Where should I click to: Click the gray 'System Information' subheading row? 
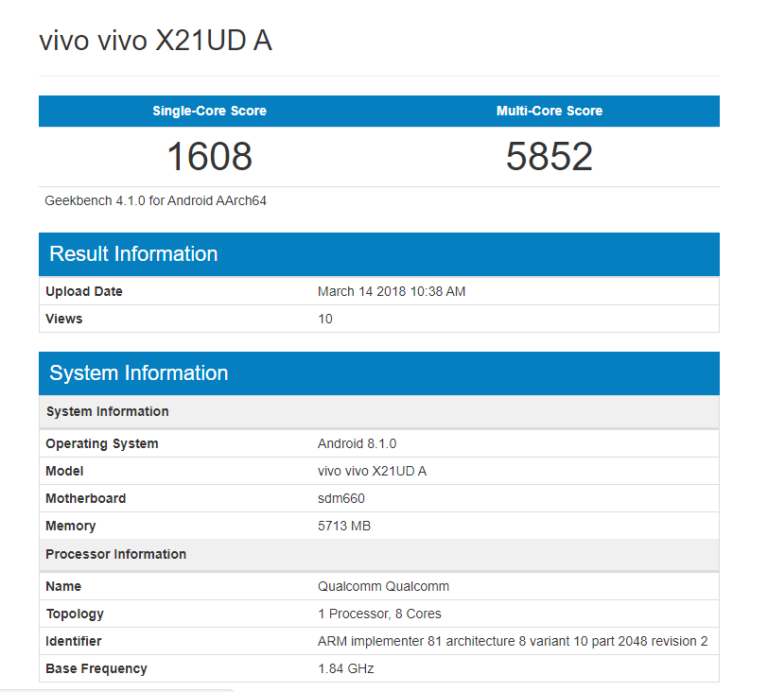(379, 411)
